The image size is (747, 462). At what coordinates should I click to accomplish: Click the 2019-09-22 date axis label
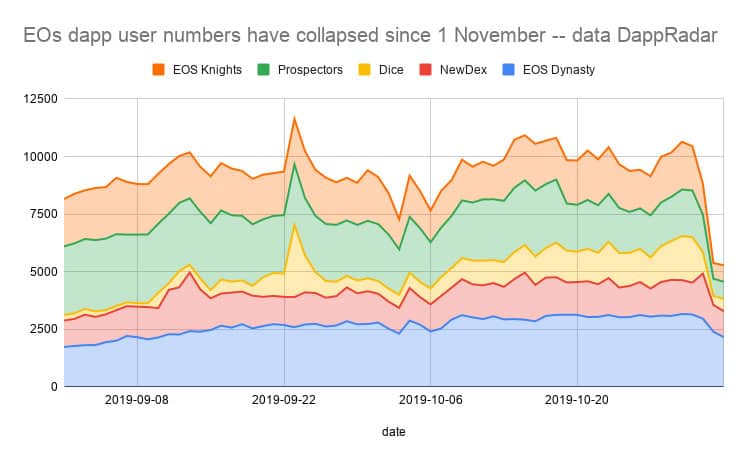283,400
